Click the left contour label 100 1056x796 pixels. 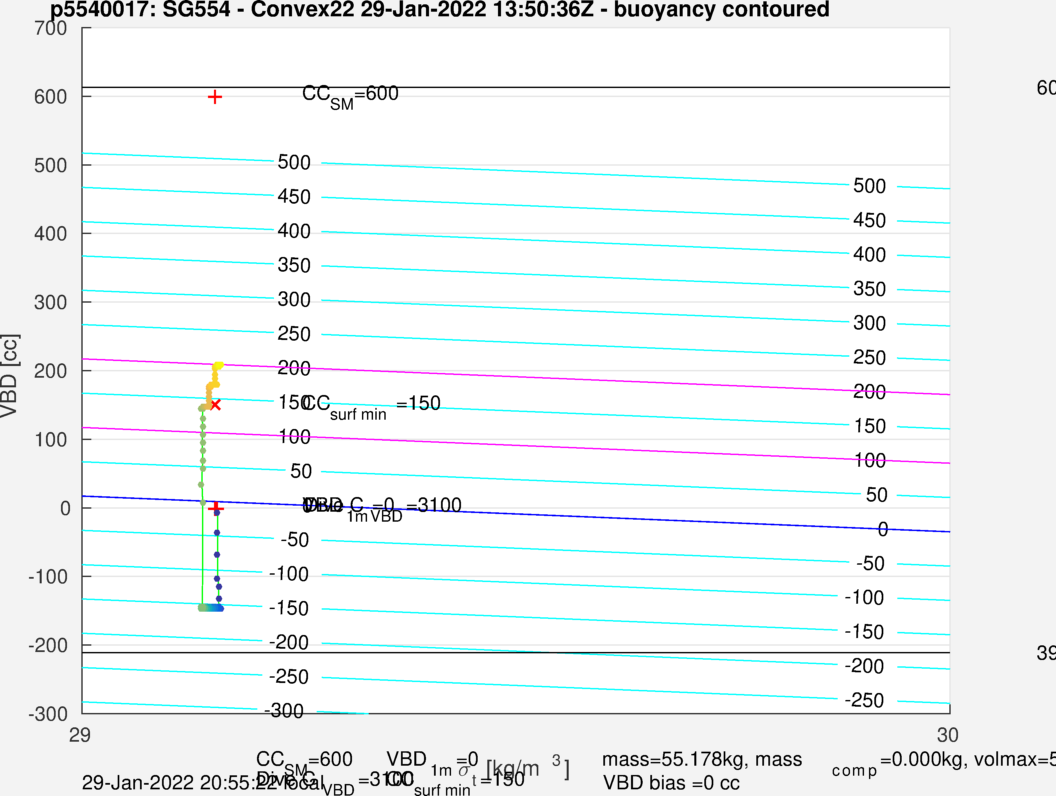(x=294, y=437)
